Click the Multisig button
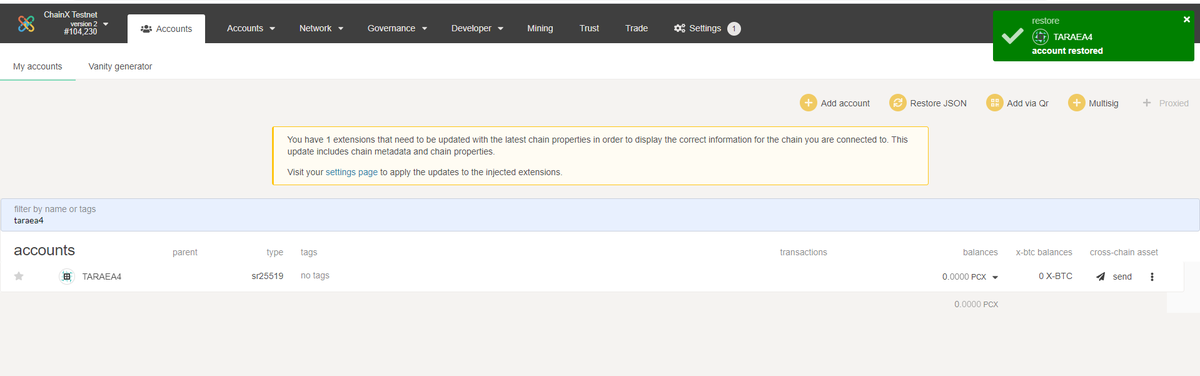1200x376 pixels. [1093, 103]
